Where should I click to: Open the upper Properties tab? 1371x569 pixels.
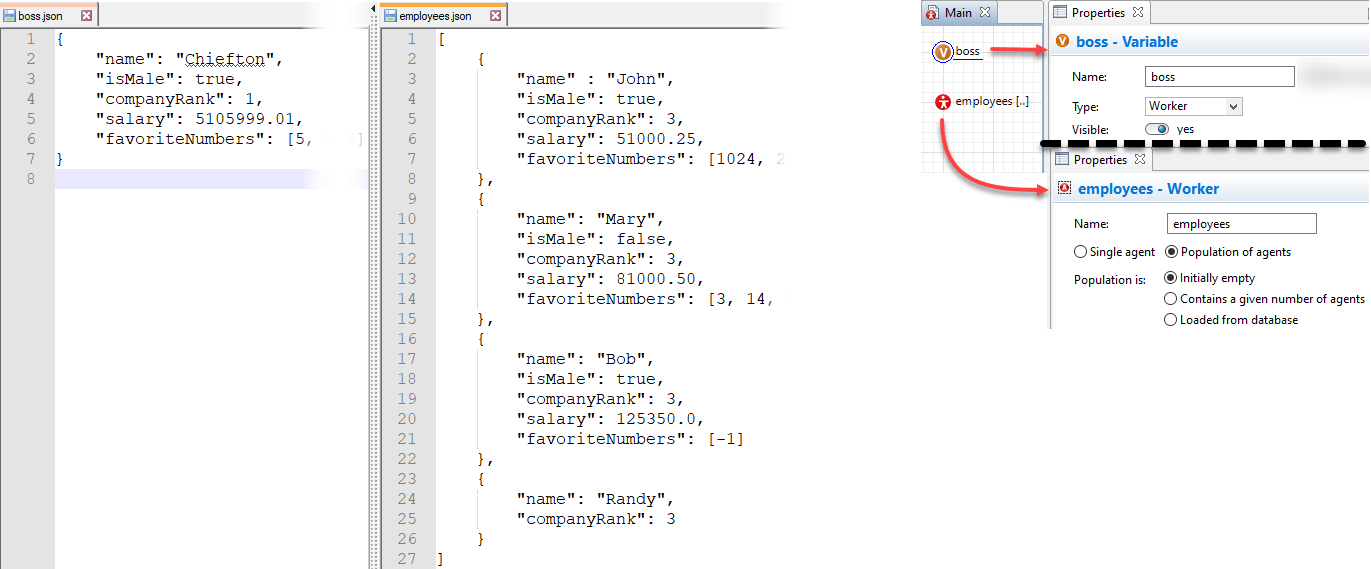click(x=1098, y=13)
